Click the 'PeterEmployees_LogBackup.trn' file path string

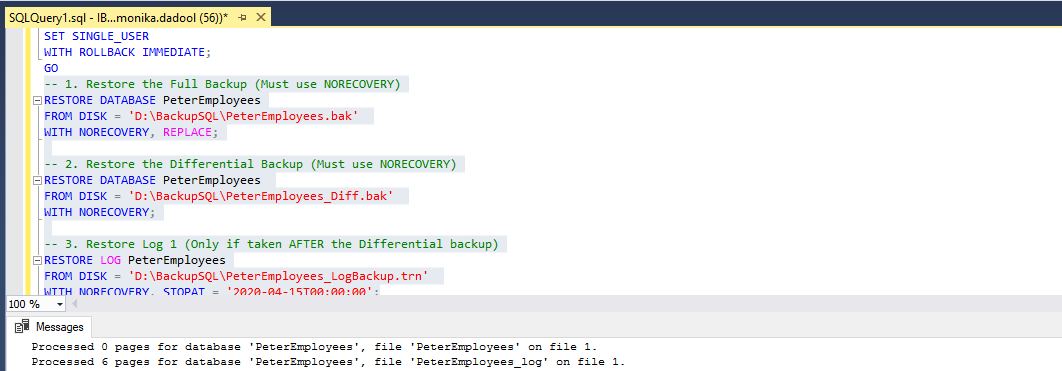pos(278,276)
